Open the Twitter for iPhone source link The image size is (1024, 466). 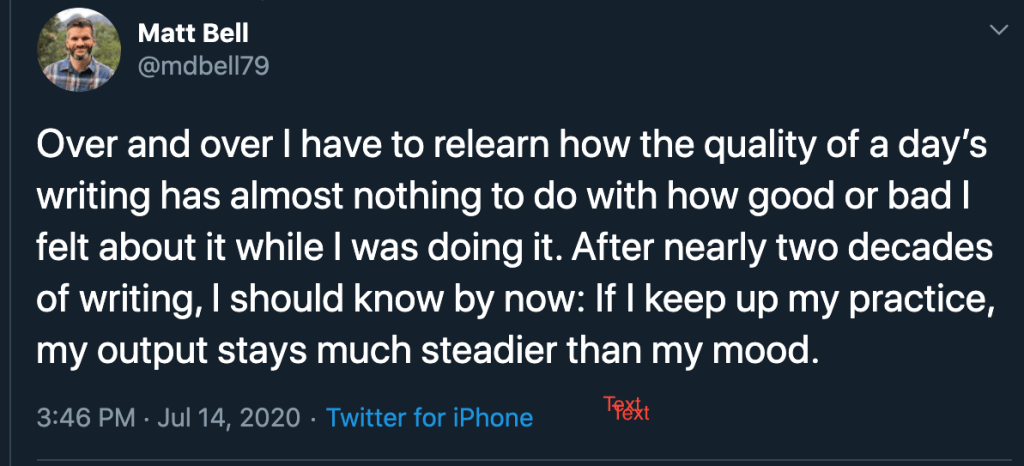pos(429,416)
